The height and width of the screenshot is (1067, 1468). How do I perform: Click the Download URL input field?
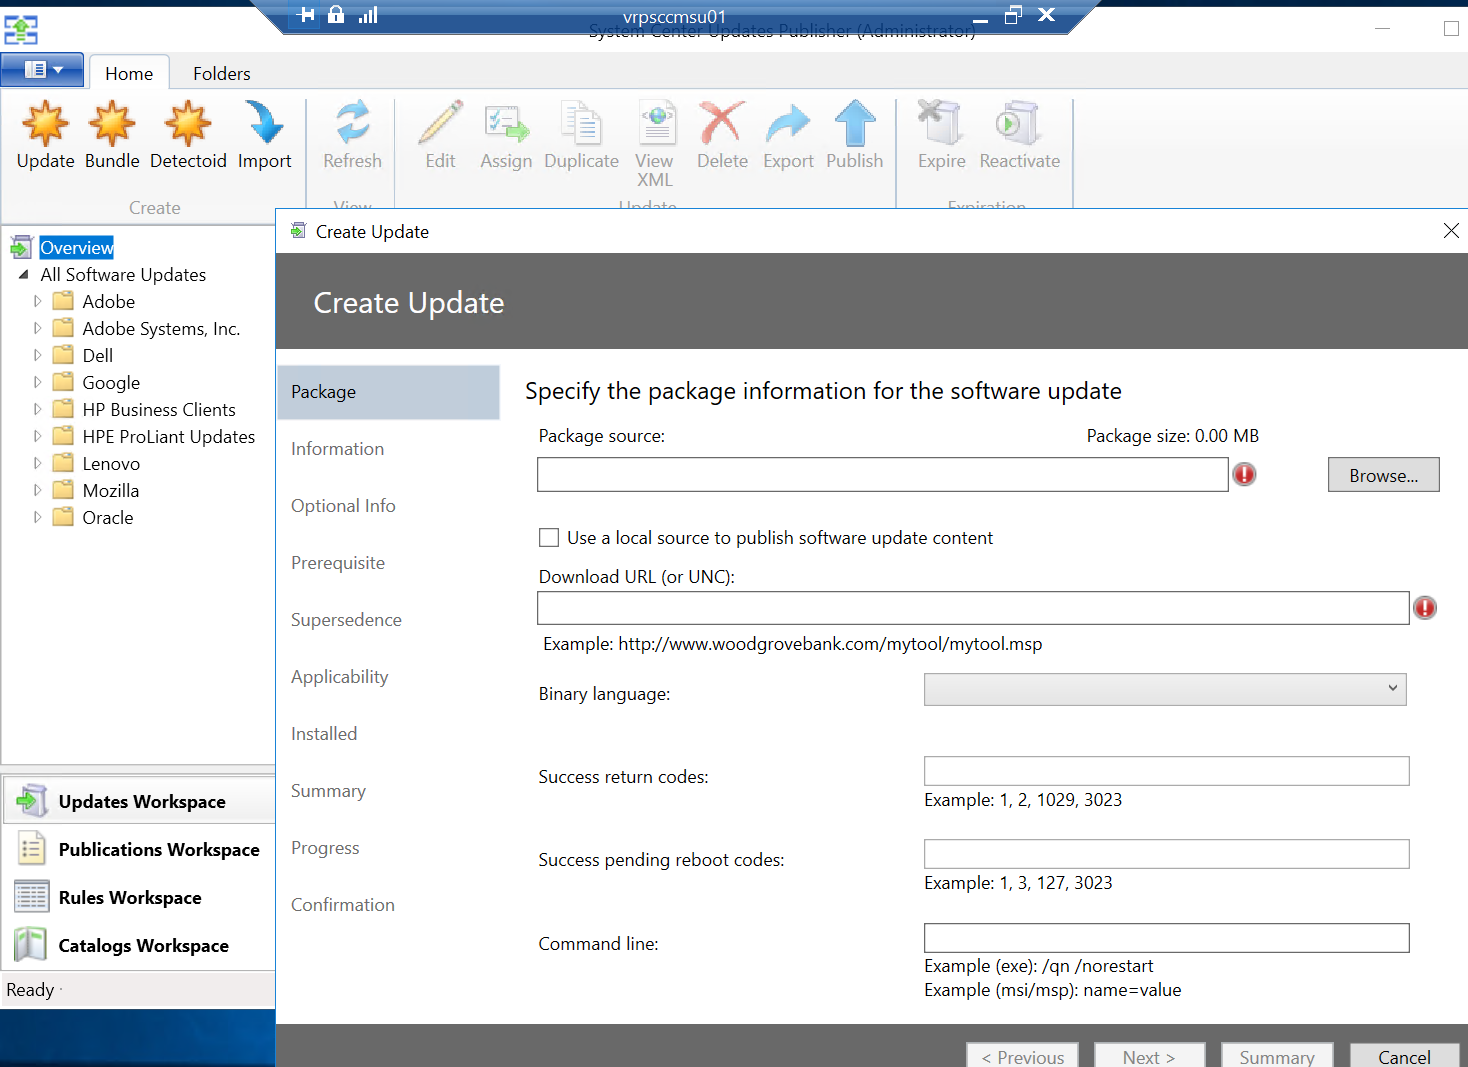click(973, 608)
